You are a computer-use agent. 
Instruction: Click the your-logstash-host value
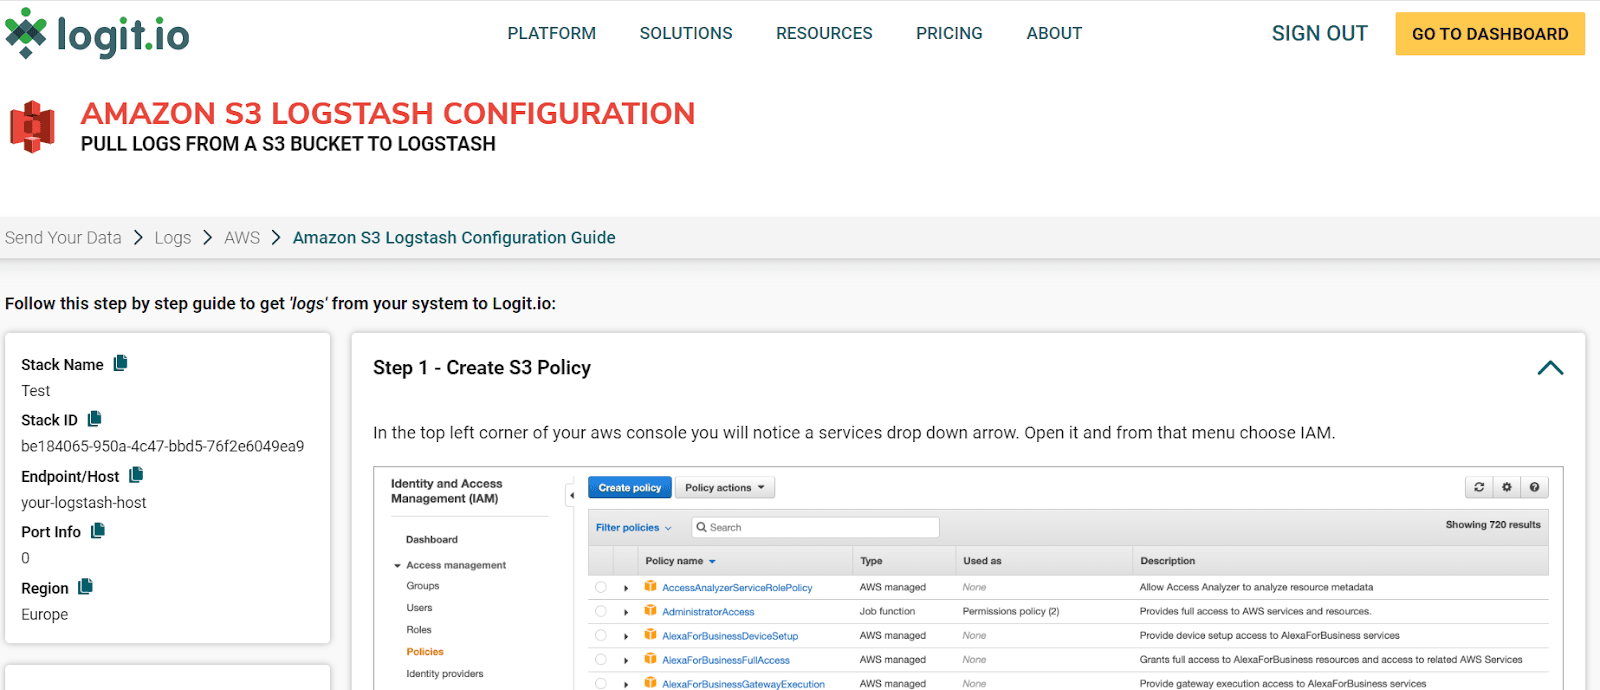click(84, 503)
